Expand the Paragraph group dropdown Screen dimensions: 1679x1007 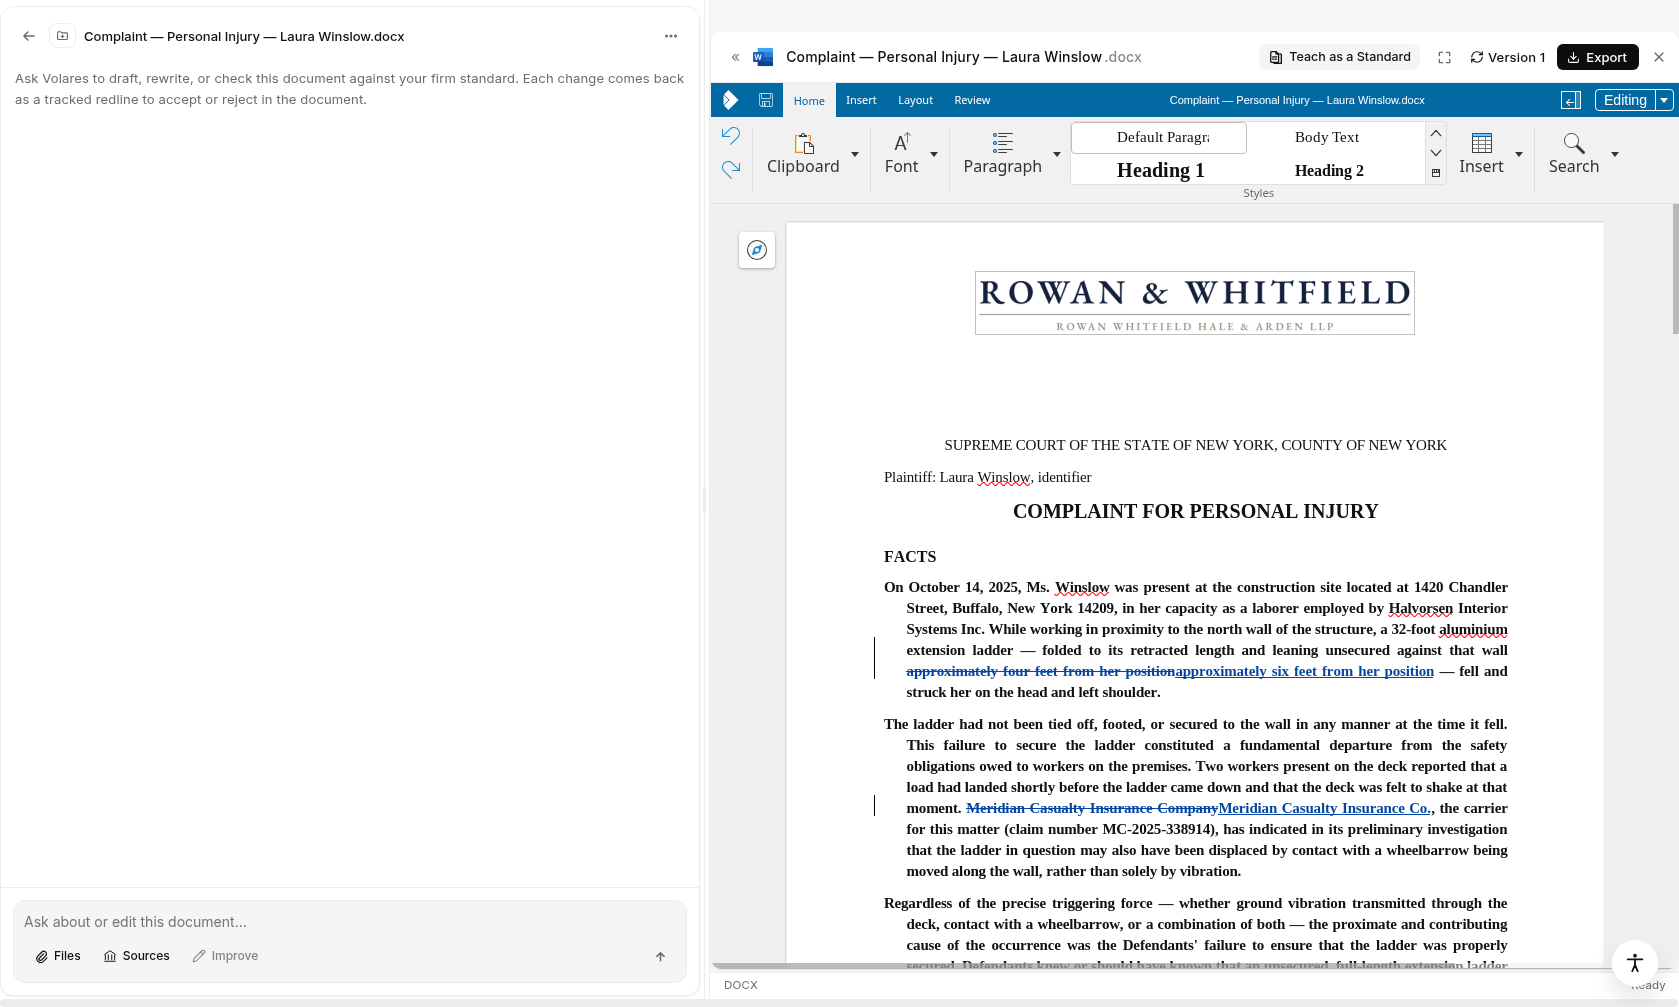[1056, 154]
